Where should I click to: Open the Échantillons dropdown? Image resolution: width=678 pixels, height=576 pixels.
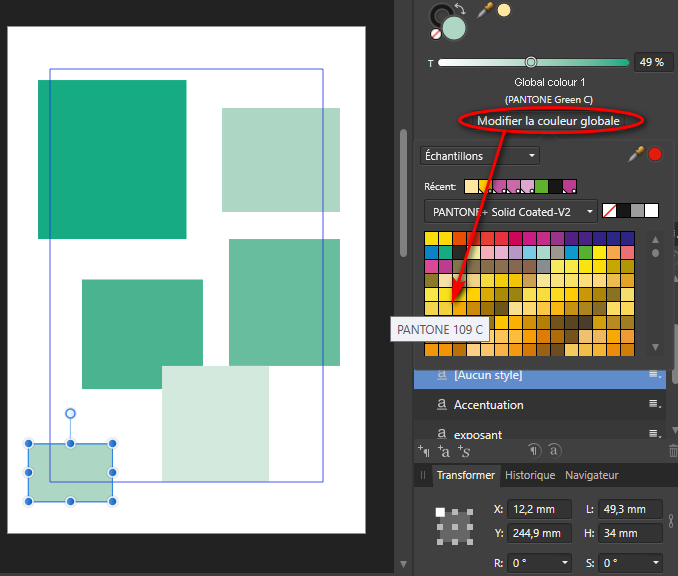click(x=480, y=156)
